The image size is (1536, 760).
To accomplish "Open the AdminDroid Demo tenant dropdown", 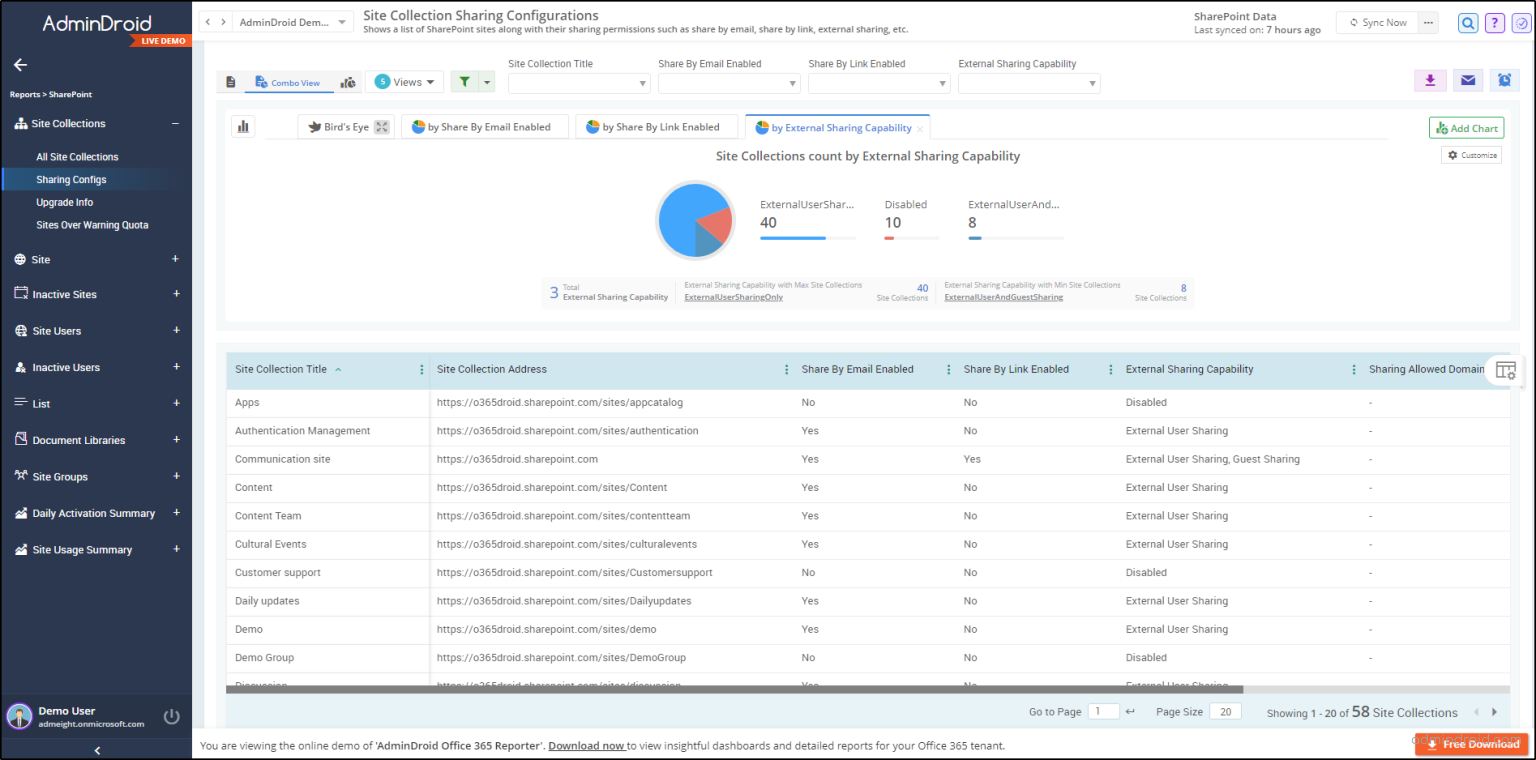I will click(x=293, y=22).
